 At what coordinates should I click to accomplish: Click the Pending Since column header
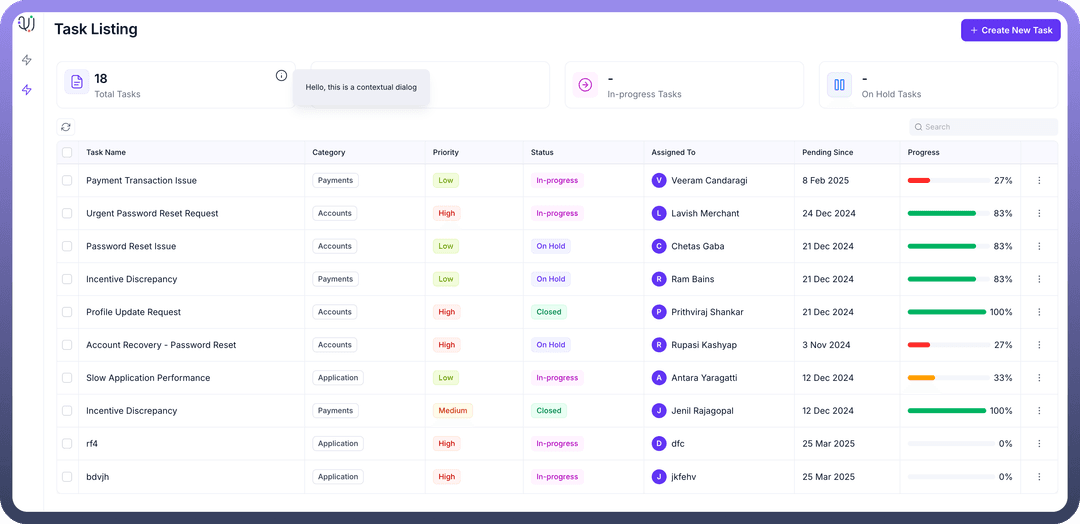pos(827,153)
